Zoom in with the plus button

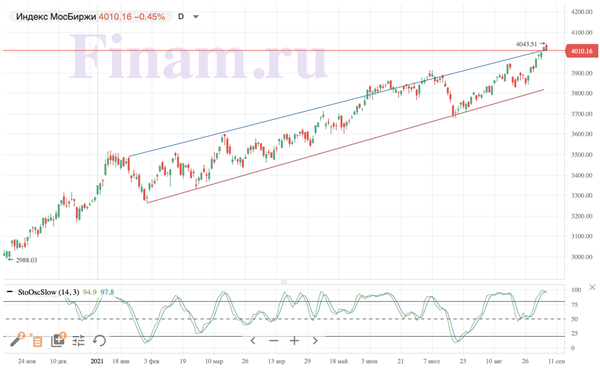(x=294, y=340)
